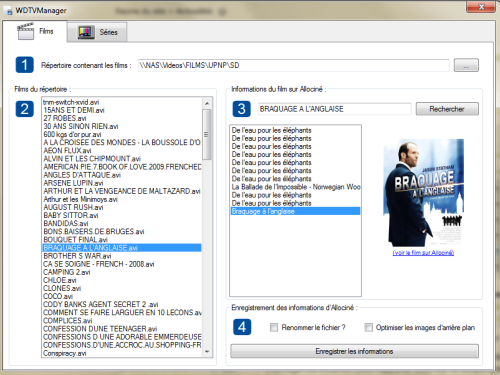Select 'AMERICAN.PIE.7.BOOK.OF.LOVE' file
This screenshot has height=375, width=500.
click(x=122, y=167)
